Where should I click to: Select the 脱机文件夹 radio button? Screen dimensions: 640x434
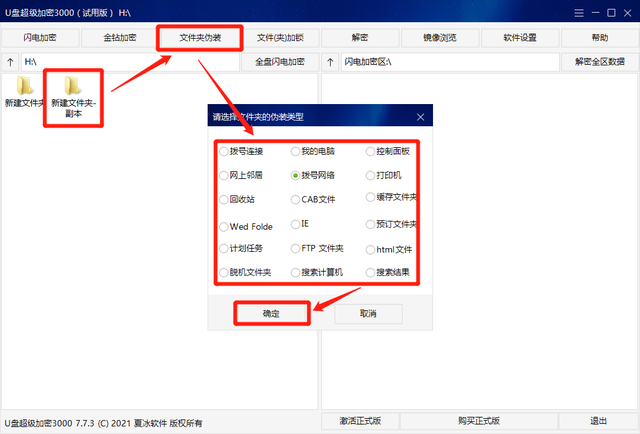[x=224, y=272]
